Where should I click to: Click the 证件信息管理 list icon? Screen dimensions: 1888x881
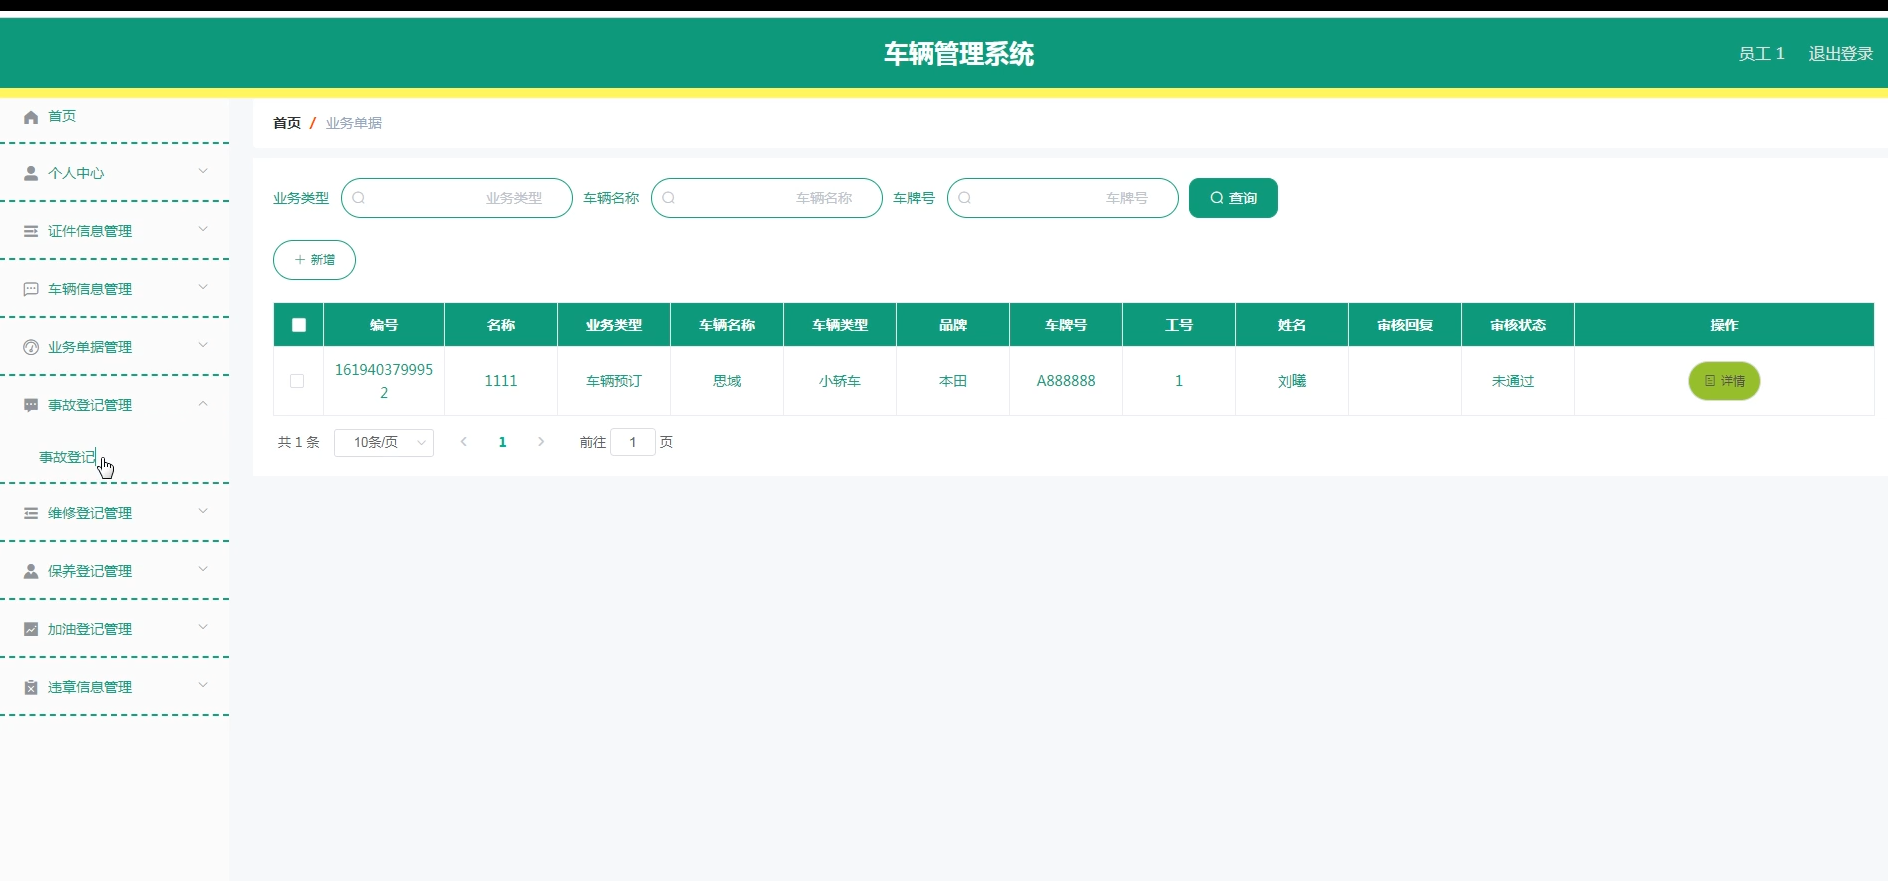click(x=31, y=231)
